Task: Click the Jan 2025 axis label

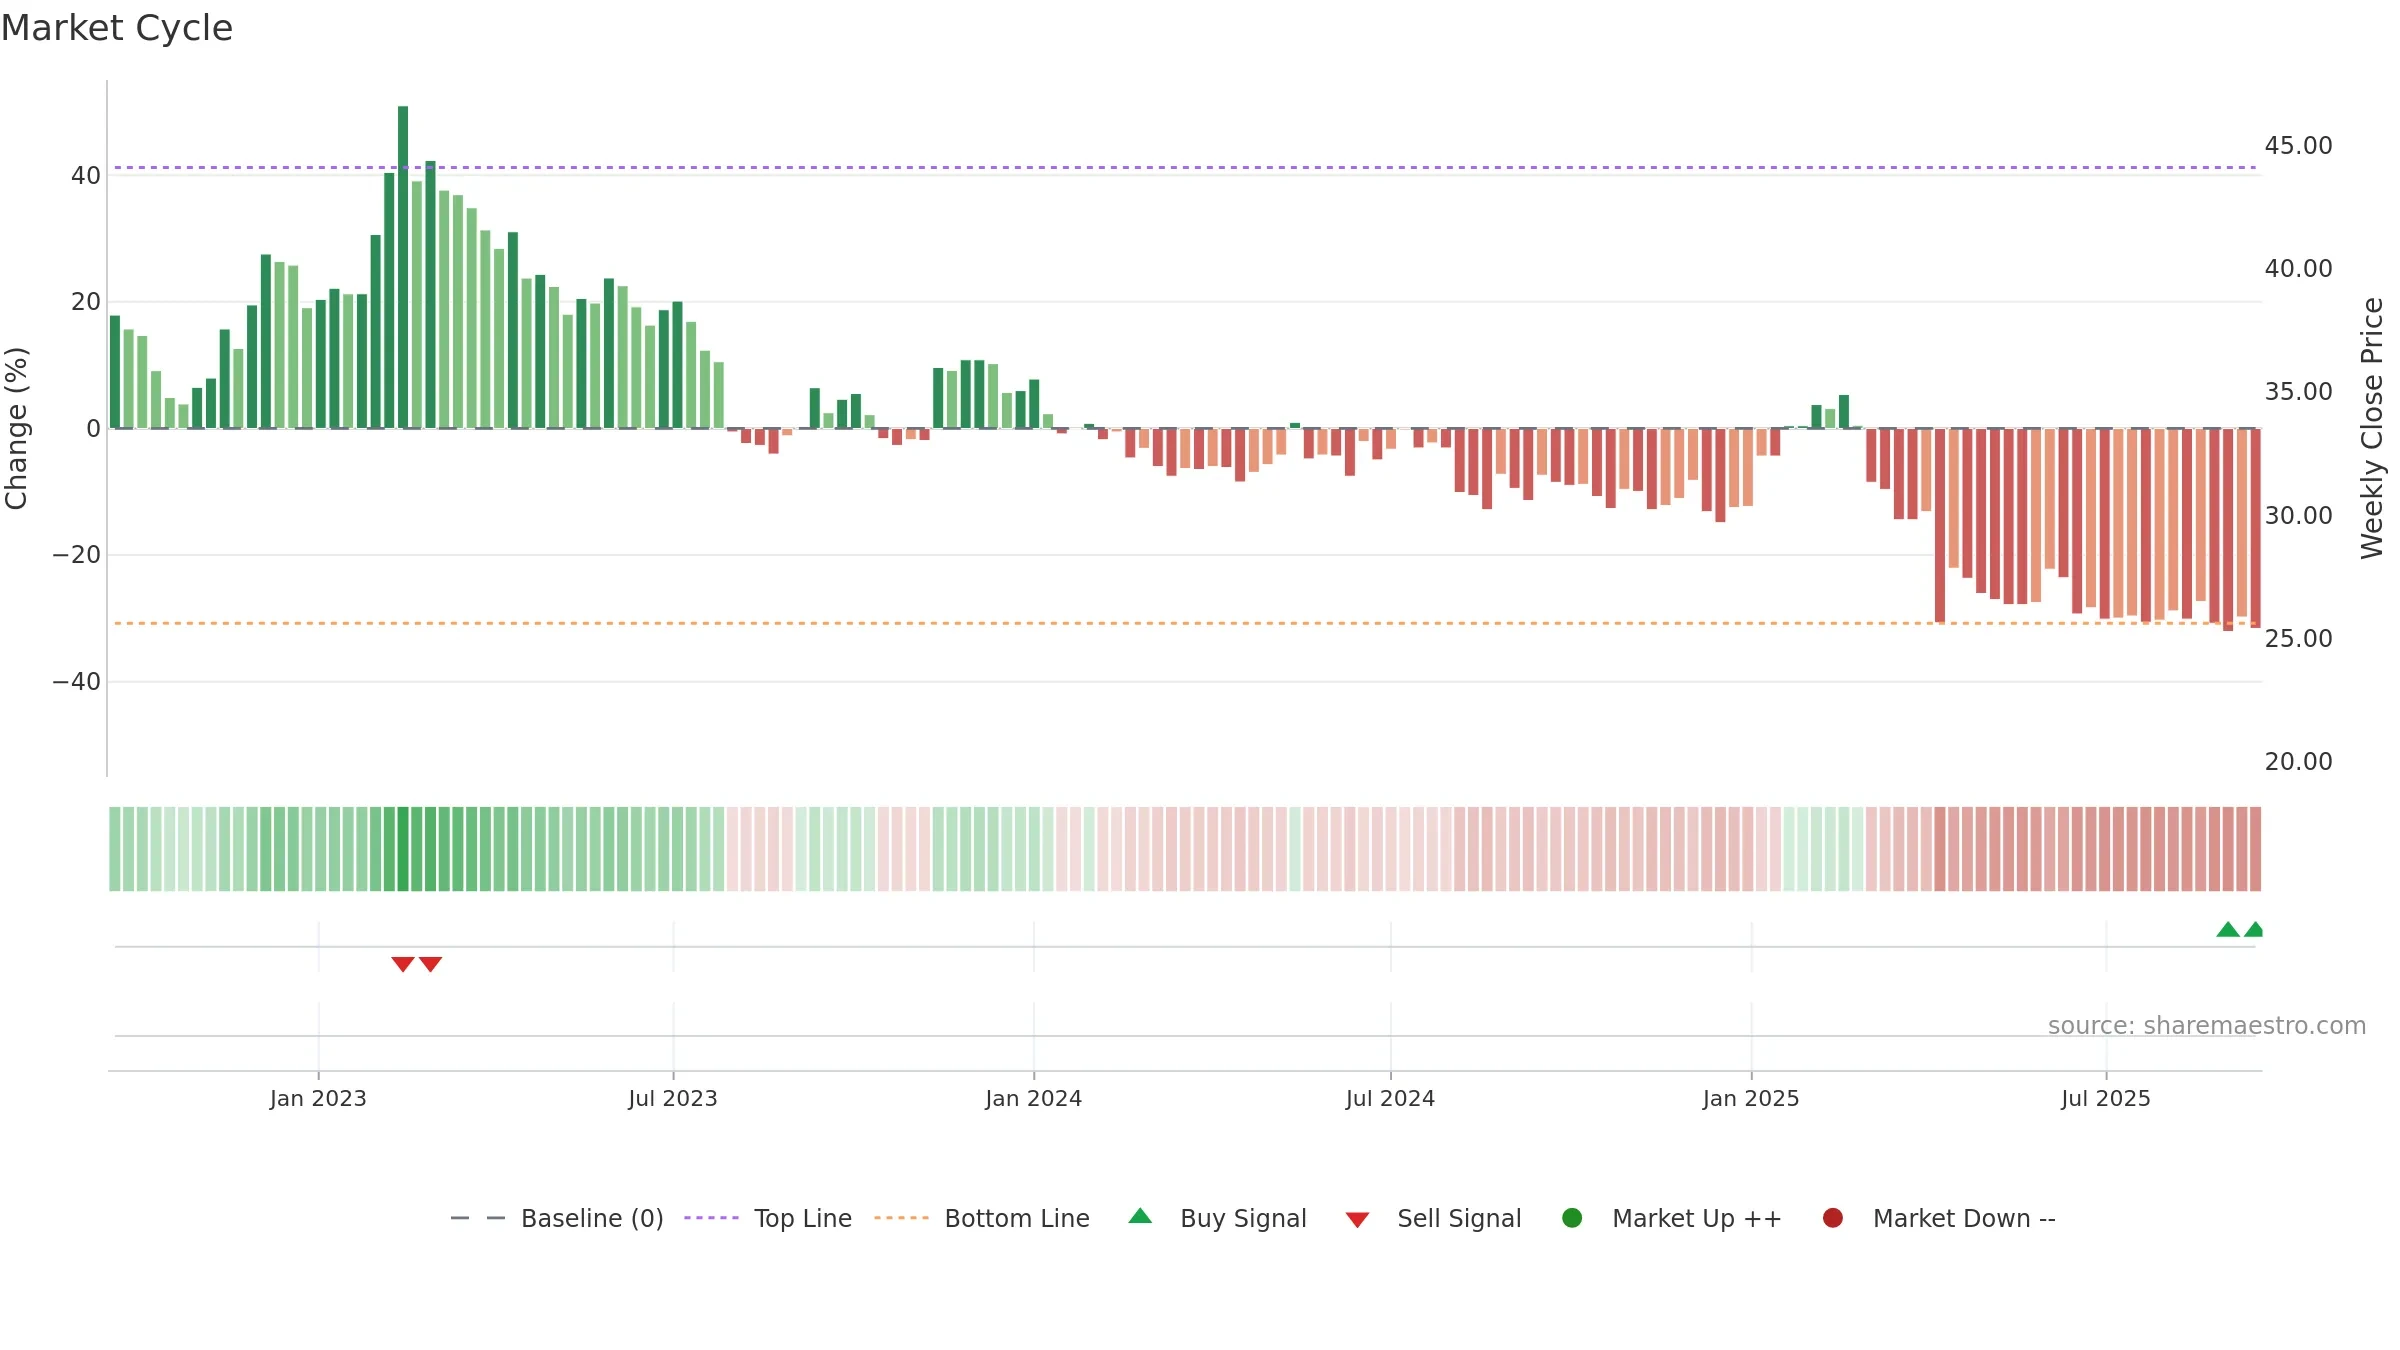Action: (1751, 1099)
